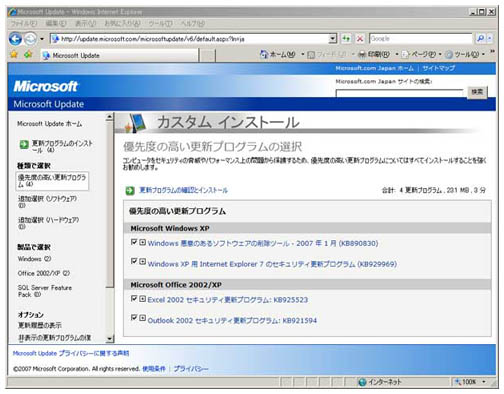Open the Tools (ツール) menu in menu bar

160,24
